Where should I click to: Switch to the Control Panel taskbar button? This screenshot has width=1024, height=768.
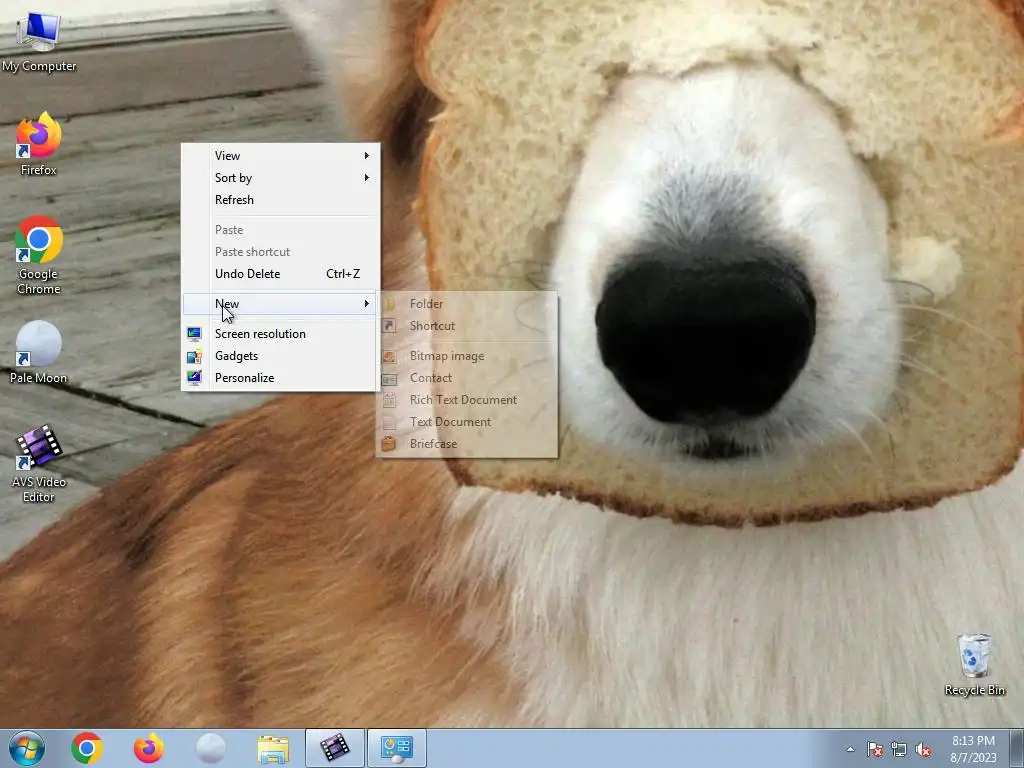[397, 748]
